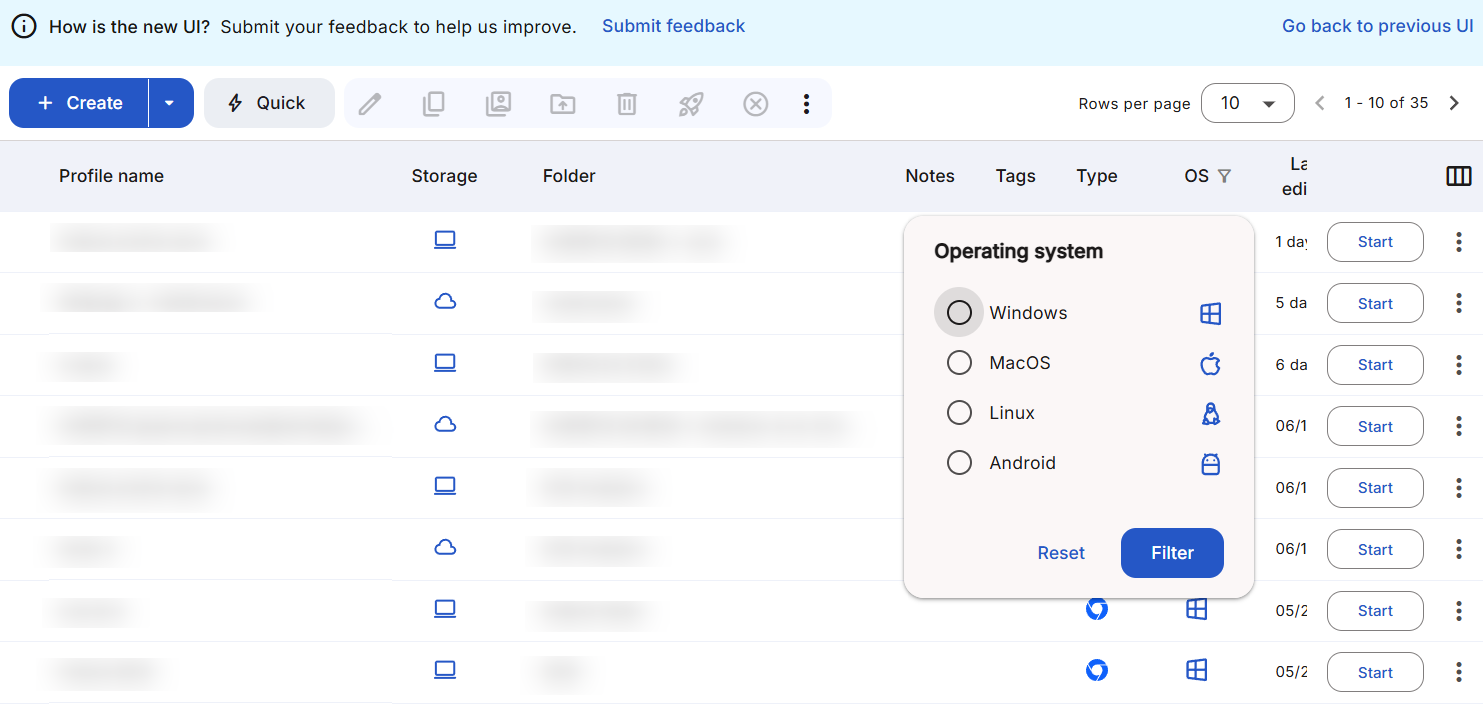Go to the next page of profiles
Image resolution: width=1483 pixels, height=707 pixels.
click(x=1454, y=103)
